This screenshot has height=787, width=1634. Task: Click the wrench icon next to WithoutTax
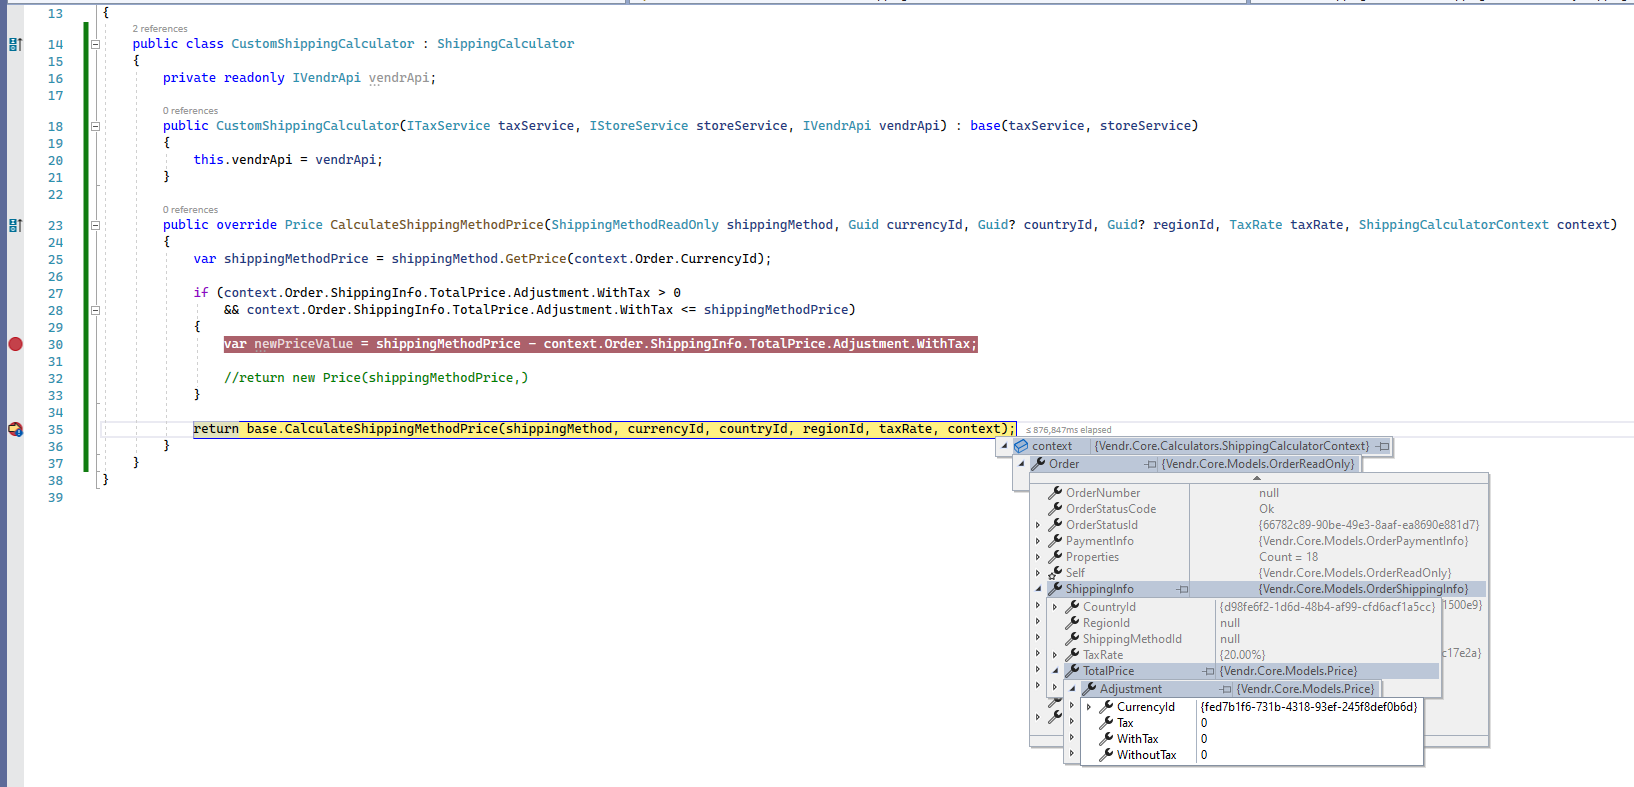(1106, 755)
